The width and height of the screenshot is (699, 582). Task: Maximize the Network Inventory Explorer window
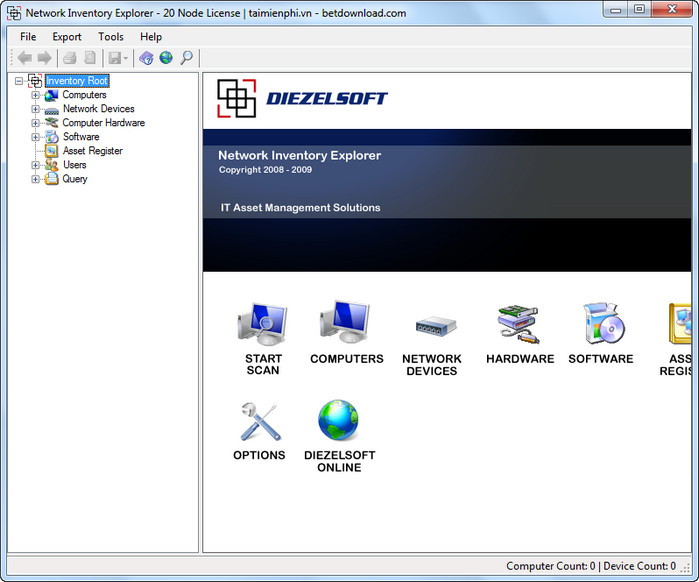(x=639, y=9)
